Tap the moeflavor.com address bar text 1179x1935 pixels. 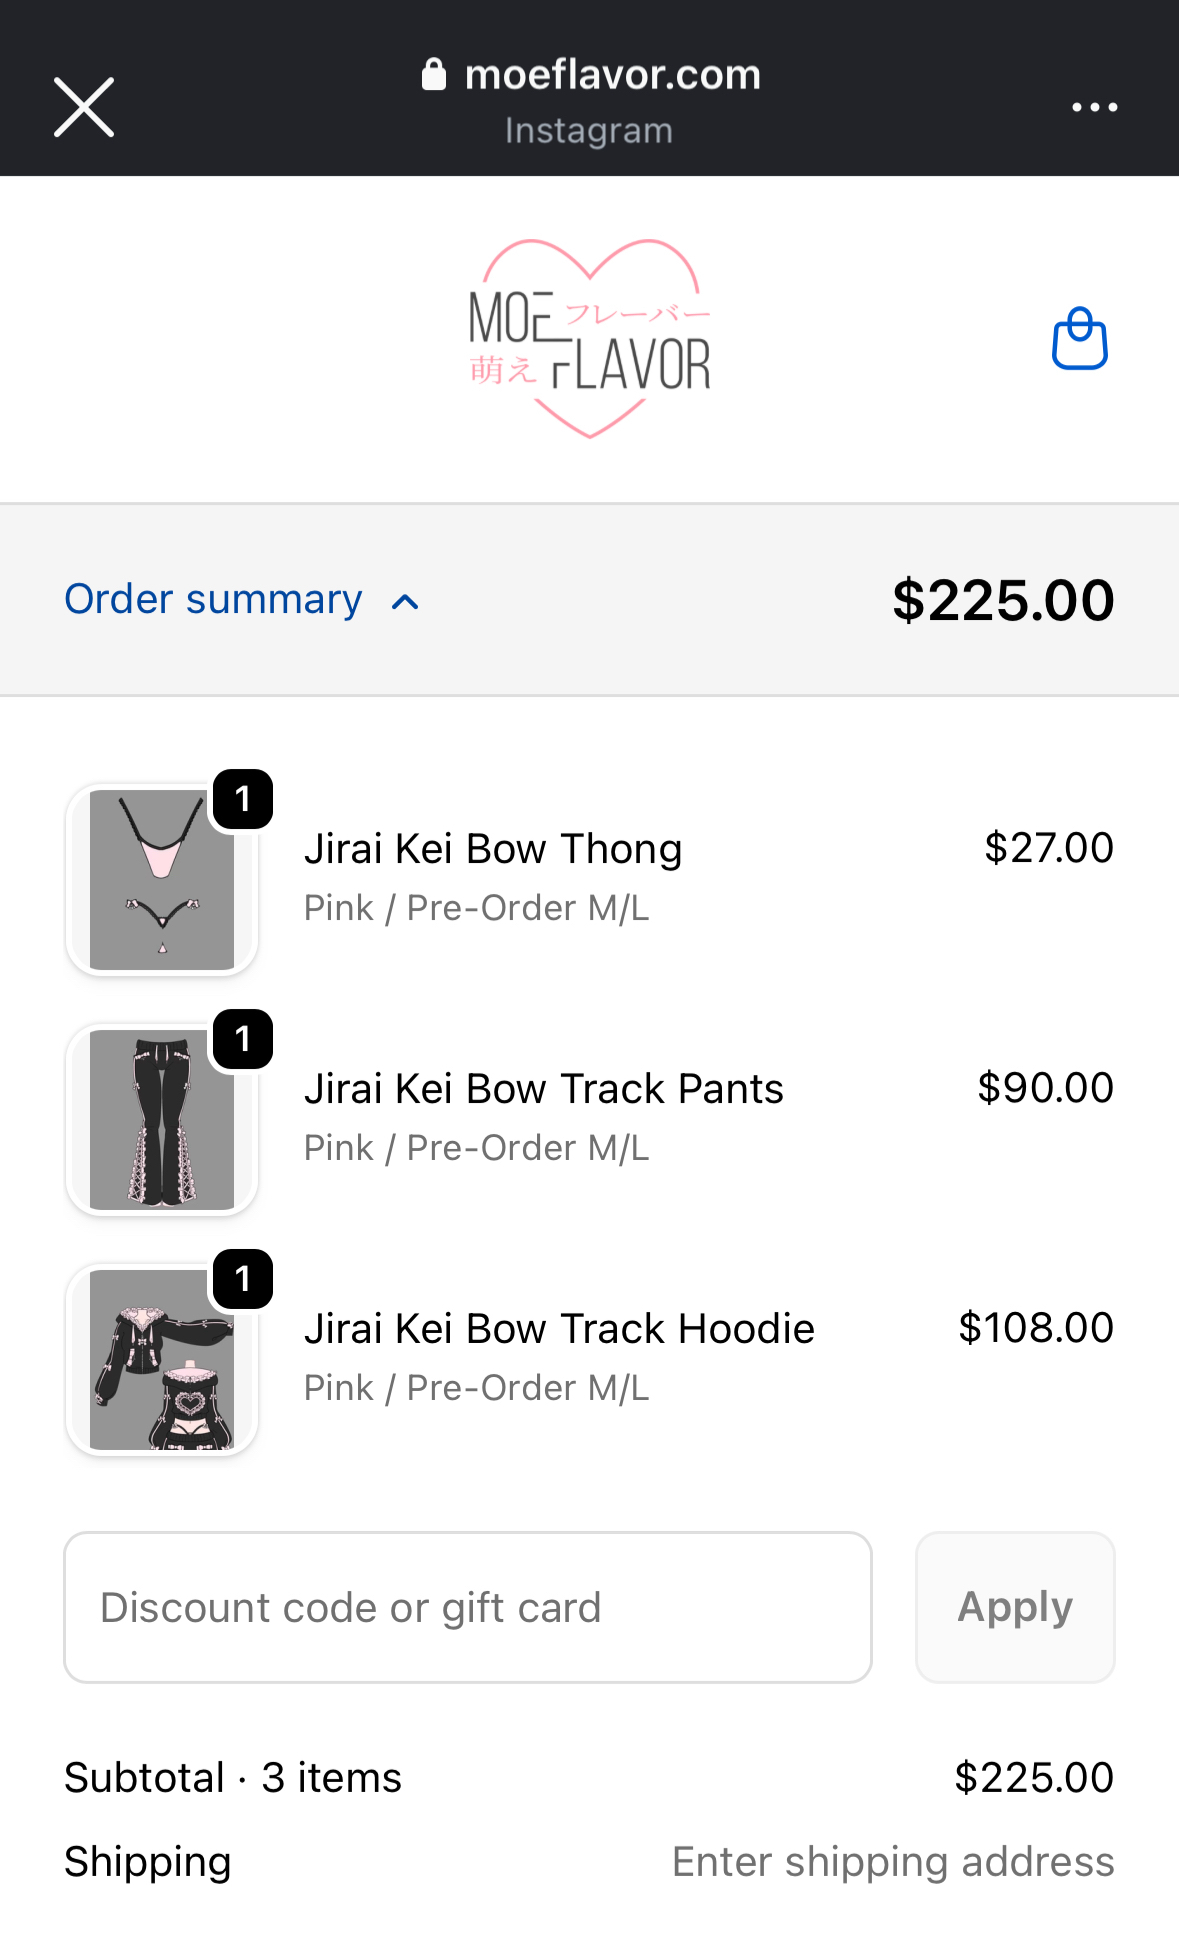pyautogui.click(x=612, y=75)
